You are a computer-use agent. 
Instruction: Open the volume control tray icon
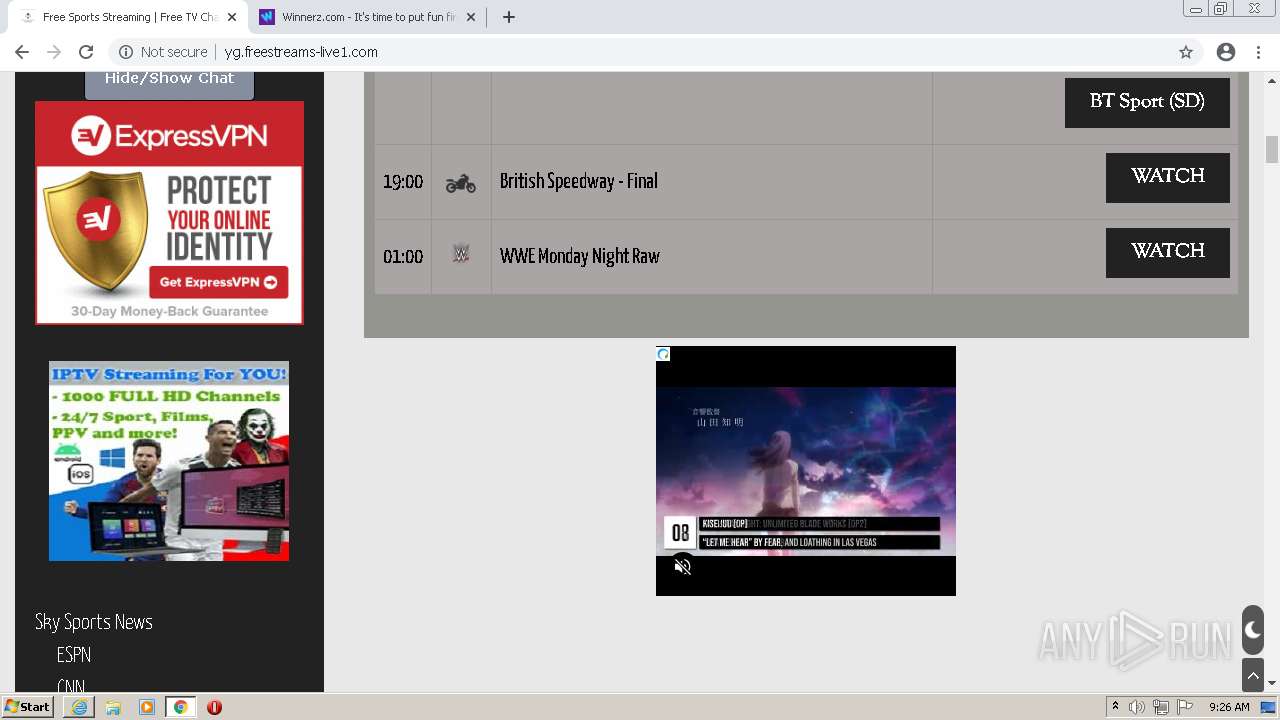[1137, 707]
